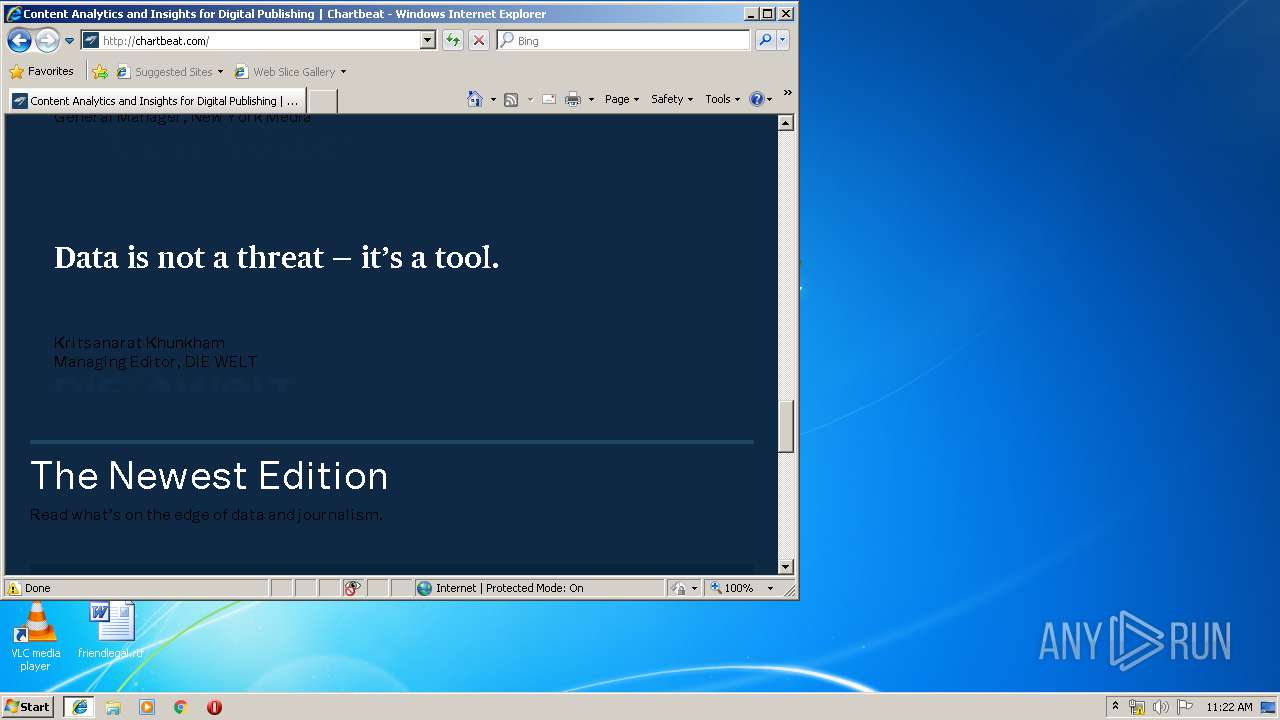1280x720 pixels.
Task: Open the Tools menu
Action: coord(723,99)
